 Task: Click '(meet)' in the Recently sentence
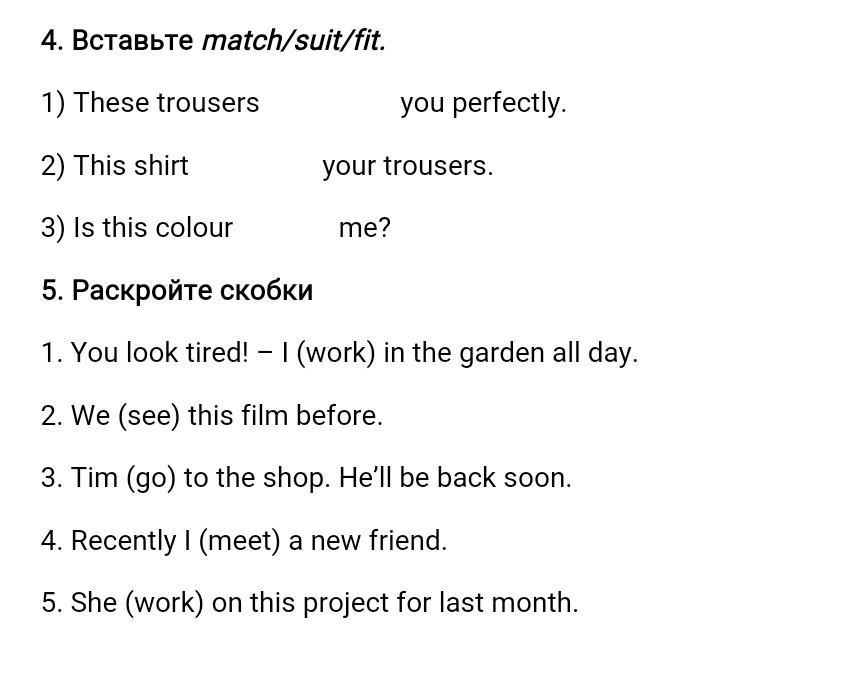click(x=239, y=541)
